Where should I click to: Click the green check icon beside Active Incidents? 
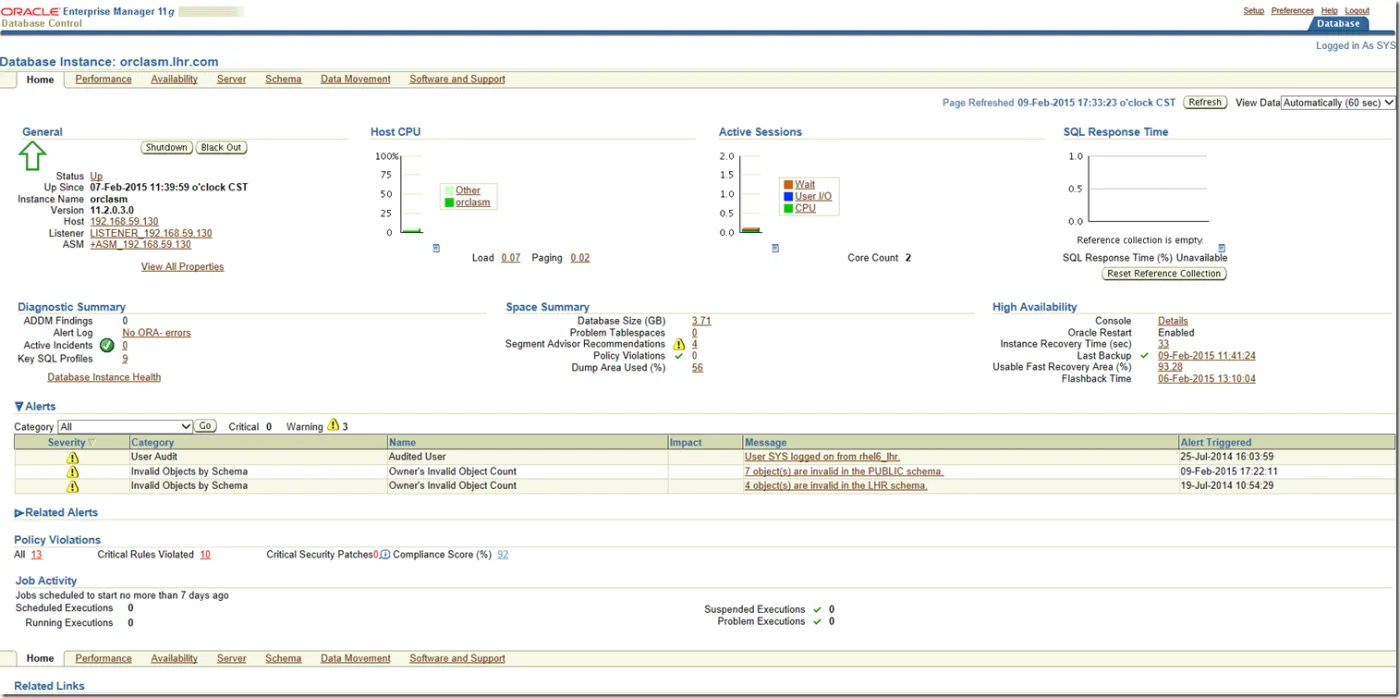click(107, 346)
